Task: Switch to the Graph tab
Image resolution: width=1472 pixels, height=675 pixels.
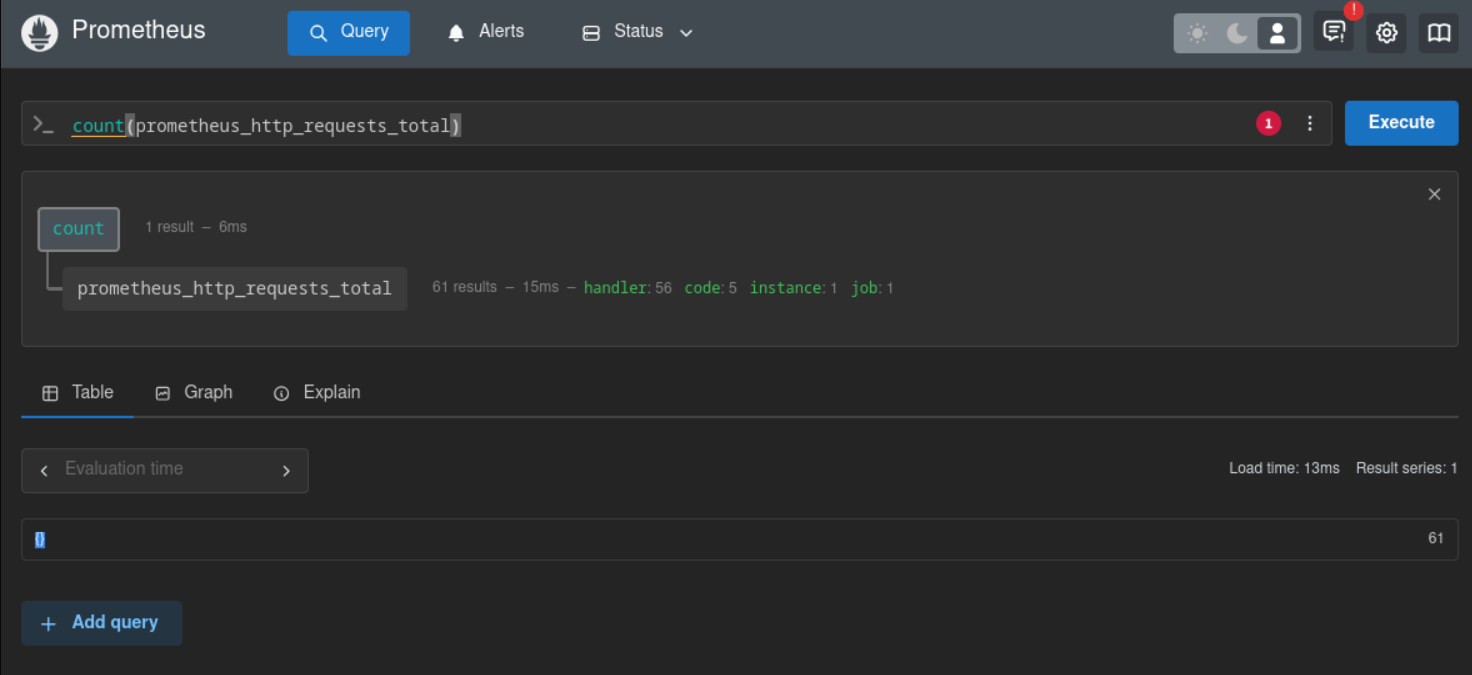Action: 194,393
